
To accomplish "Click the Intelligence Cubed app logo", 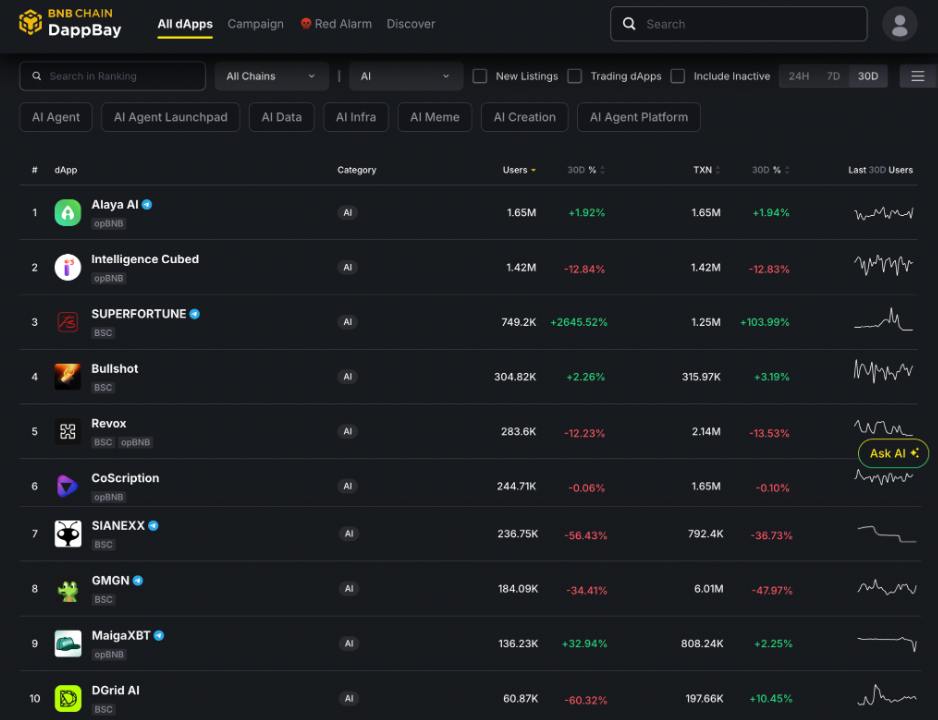I will click(x=68, y=267).
